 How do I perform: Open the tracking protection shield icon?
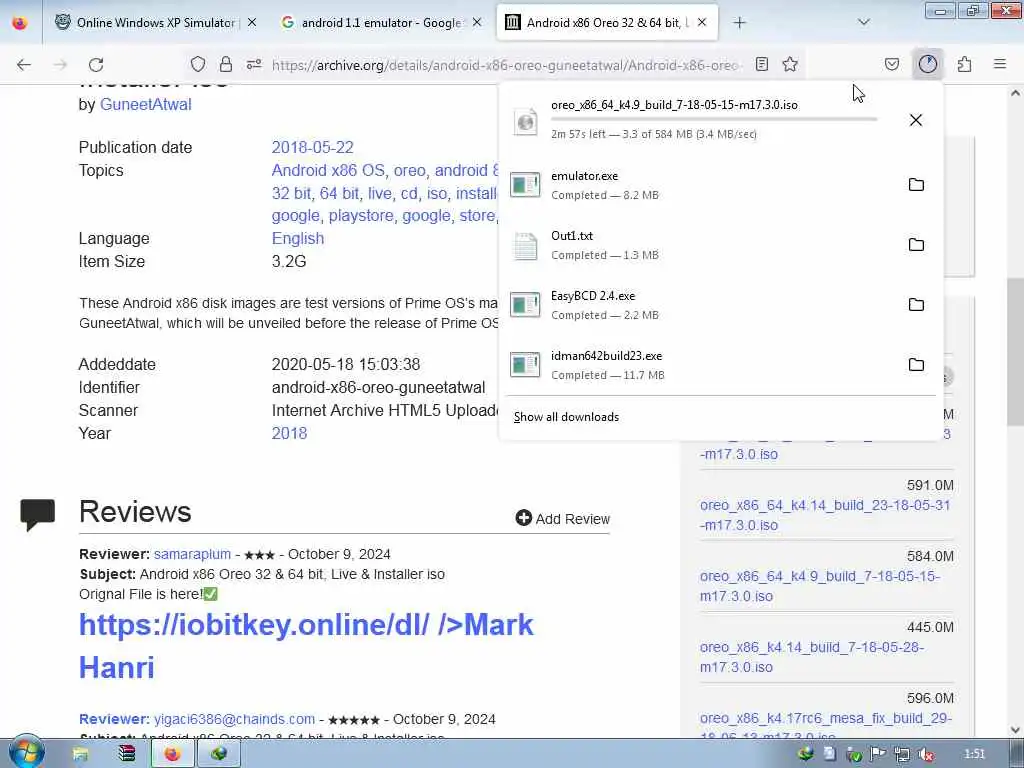click(198, 64)
